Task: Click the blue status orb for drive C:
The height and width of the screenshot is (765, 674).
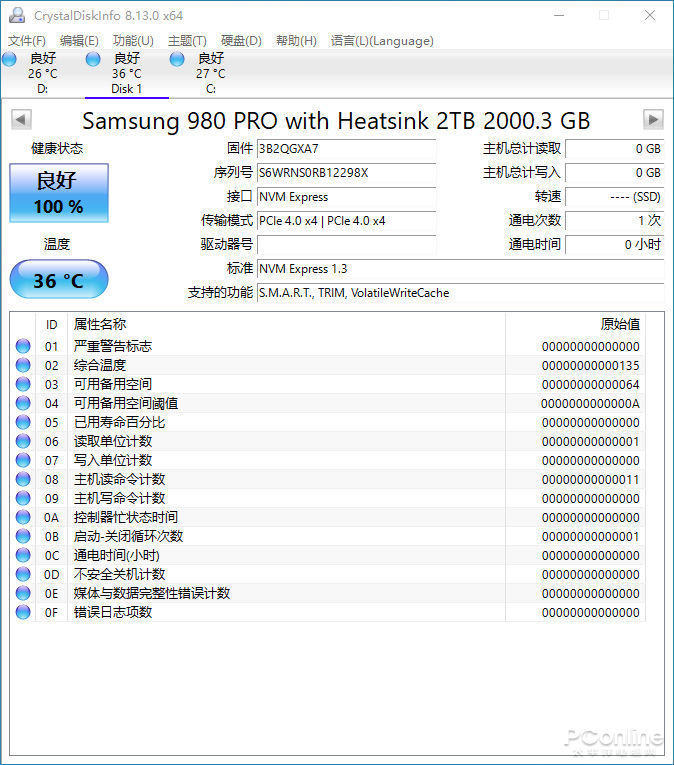Action: [x=177, y=60]
